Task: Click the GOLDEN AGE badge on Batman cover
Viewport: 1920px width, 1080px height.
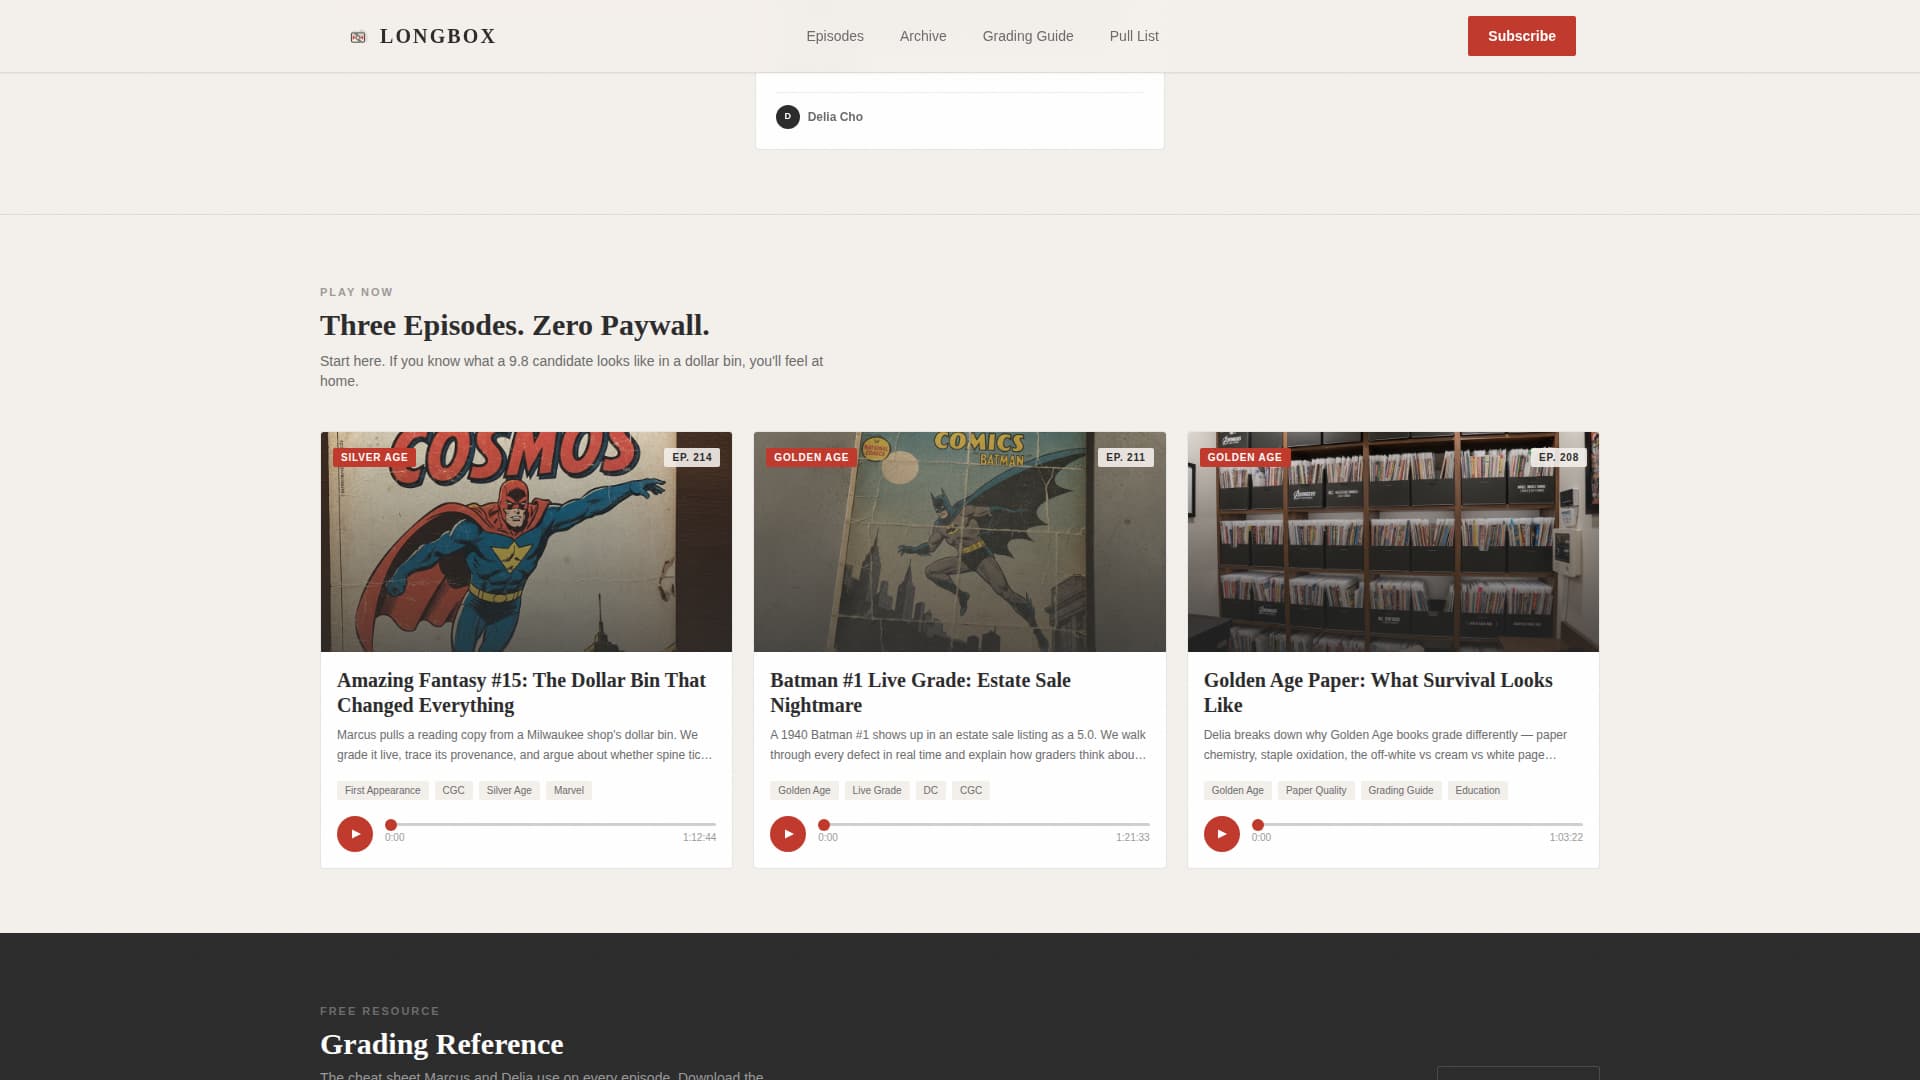Action: [811, 457]
